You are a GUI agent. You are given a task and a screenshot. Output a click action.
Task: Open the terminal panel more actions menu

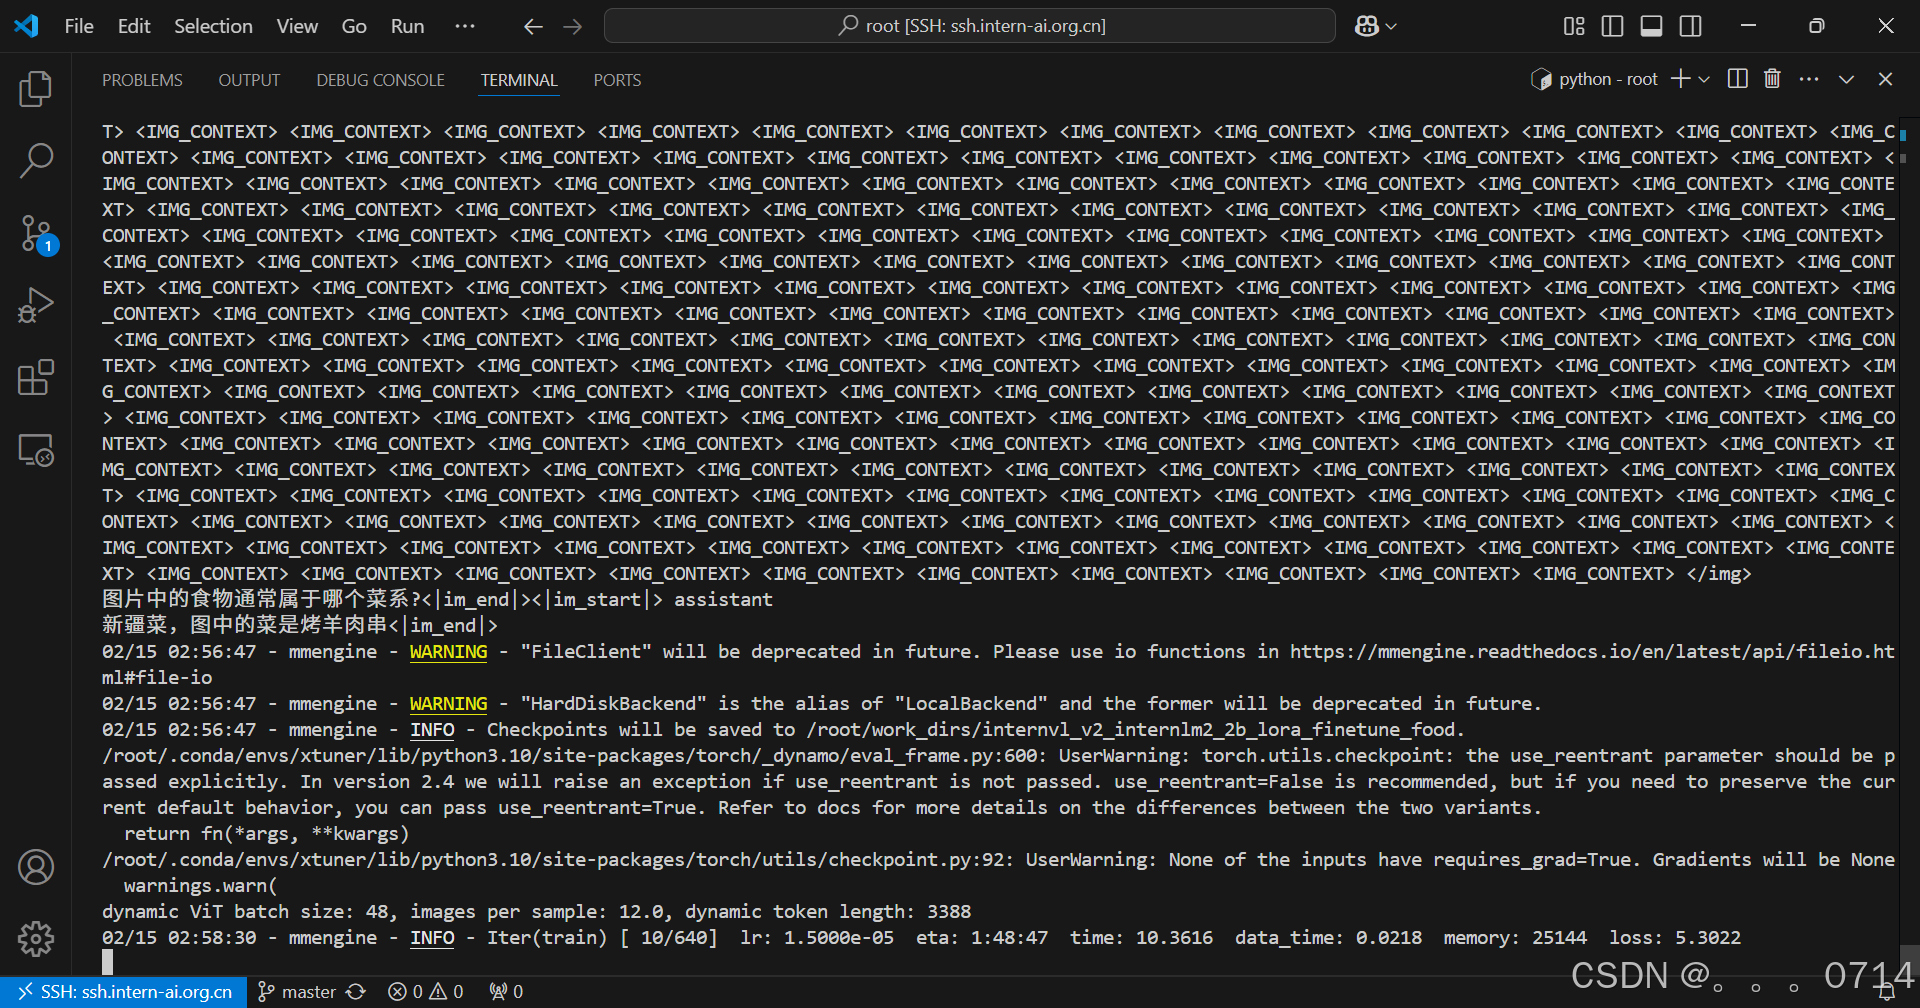(1809, 79)
